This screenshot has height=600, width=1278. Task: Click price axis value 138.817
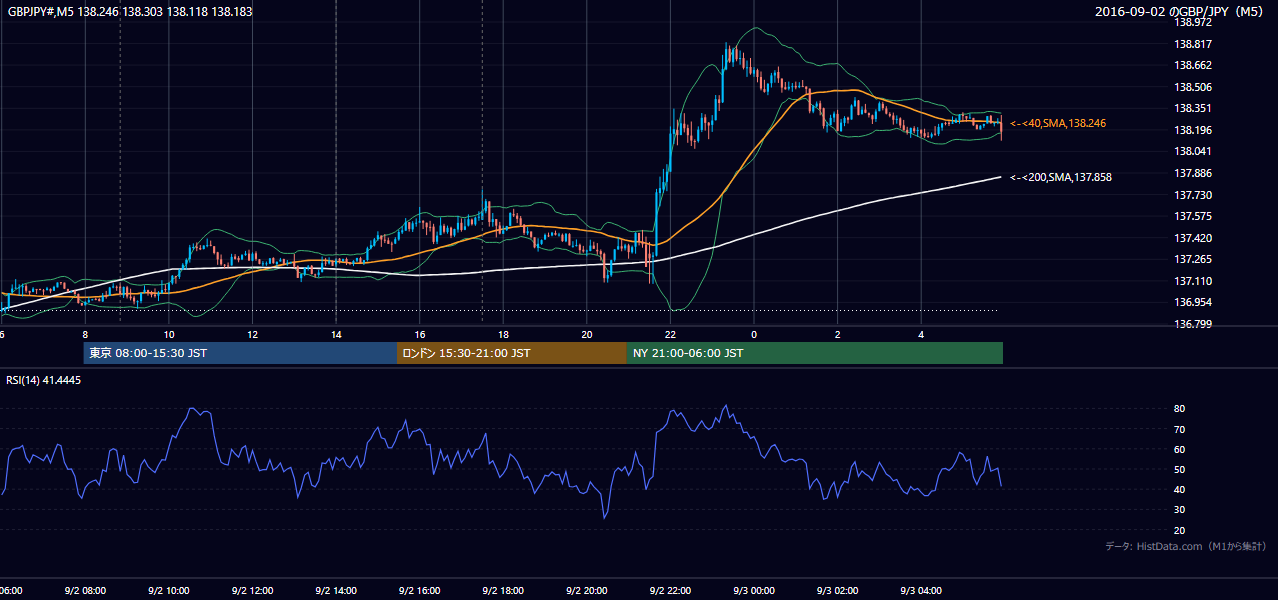(x=1195, y=44)
